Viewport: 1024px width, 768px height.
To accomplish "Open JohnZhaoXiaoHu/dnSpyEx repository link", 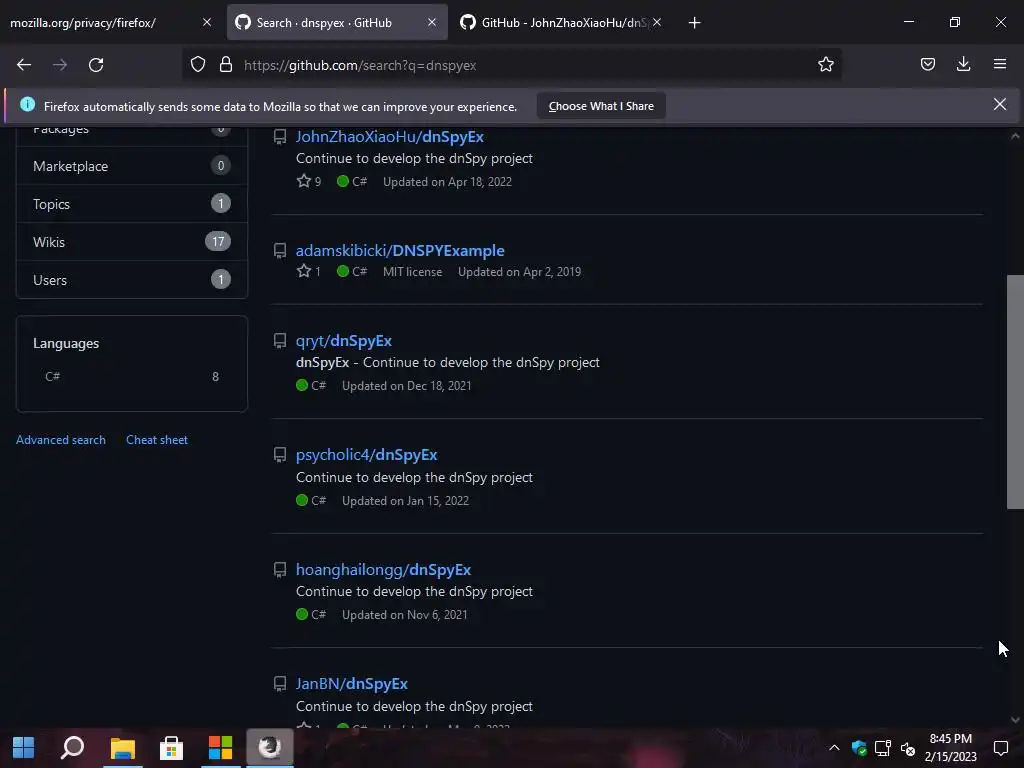I will [389, 136].
